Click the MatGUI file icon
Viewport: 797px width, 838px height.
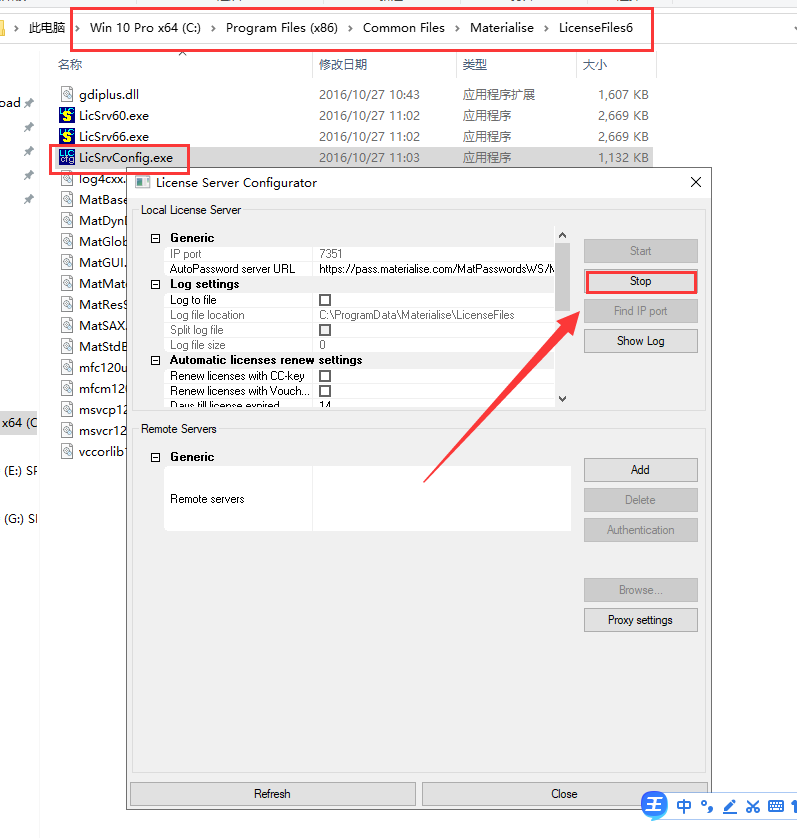tap(67, 262)
